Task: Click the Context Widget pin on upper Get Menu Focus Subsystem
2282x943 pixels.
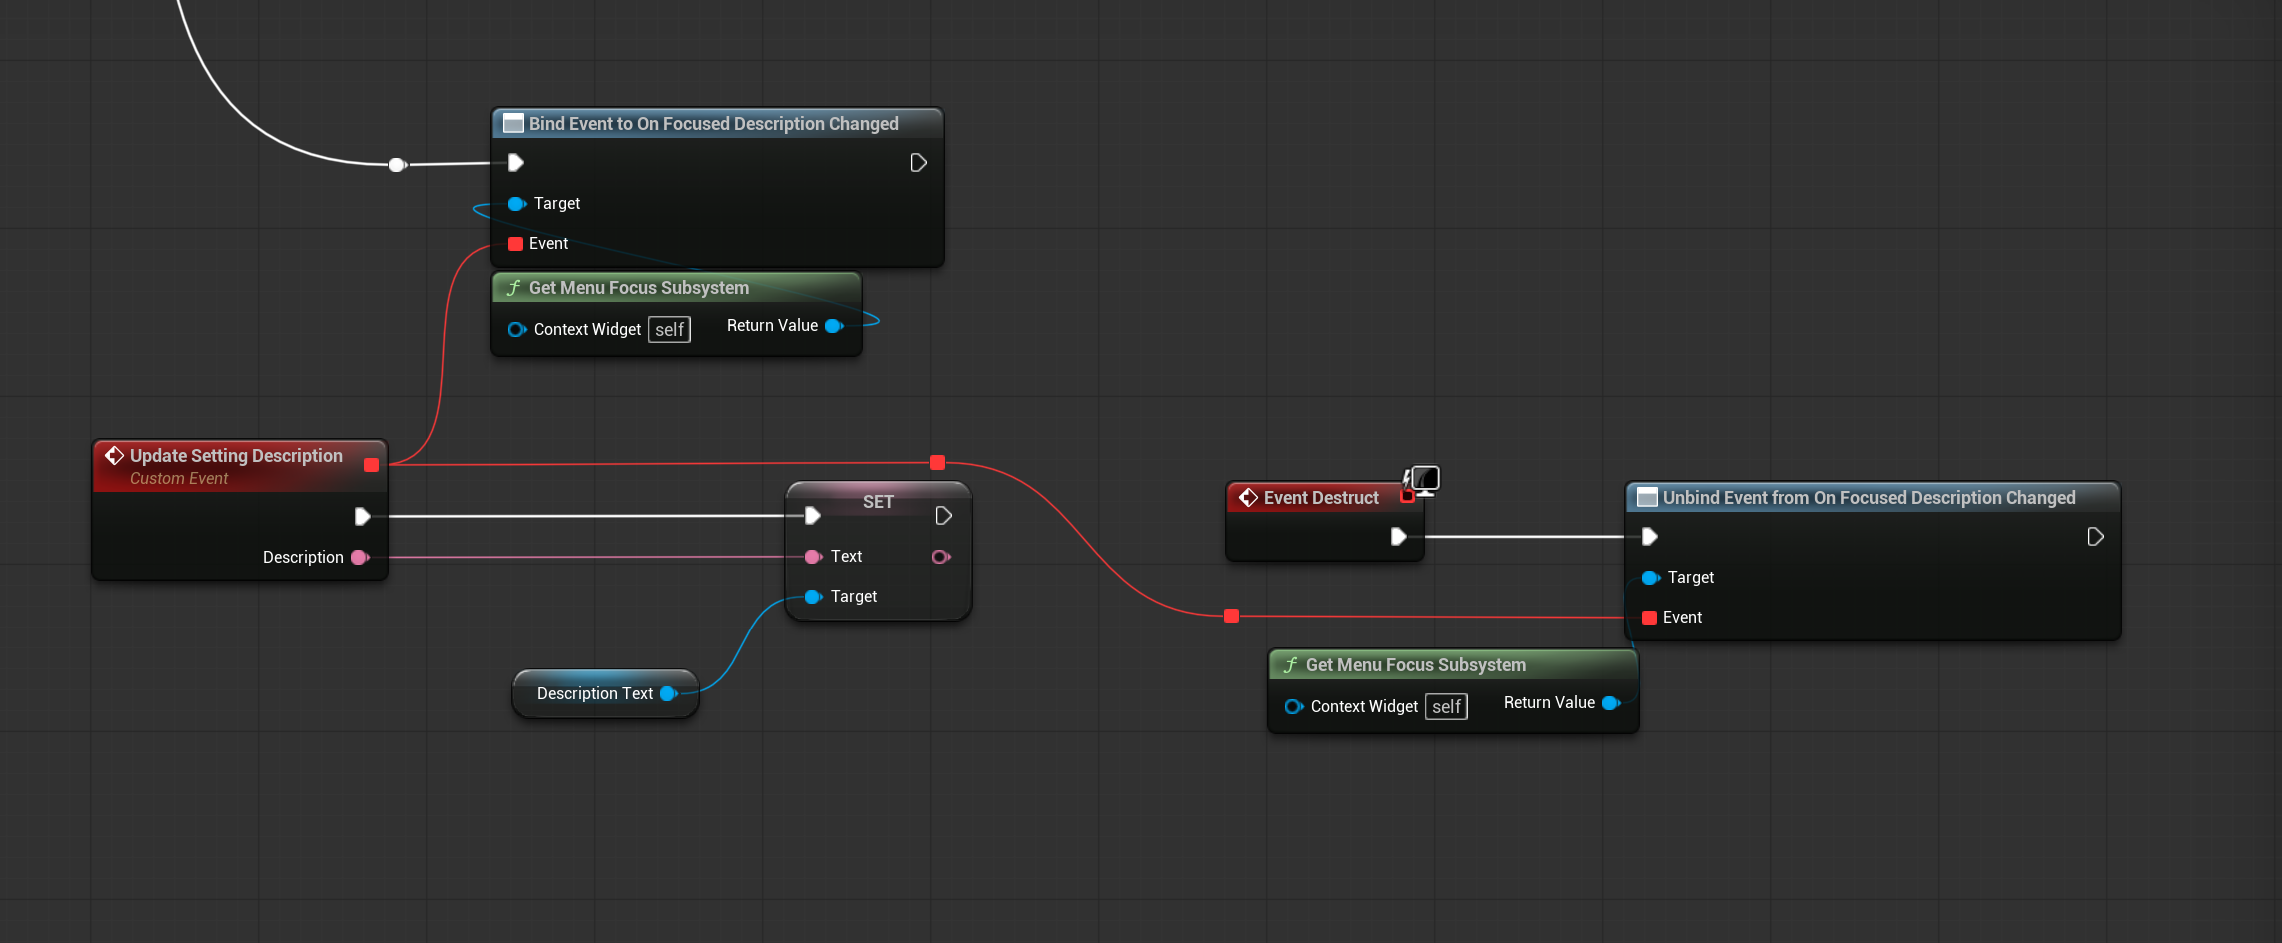Action: [517, 329]
